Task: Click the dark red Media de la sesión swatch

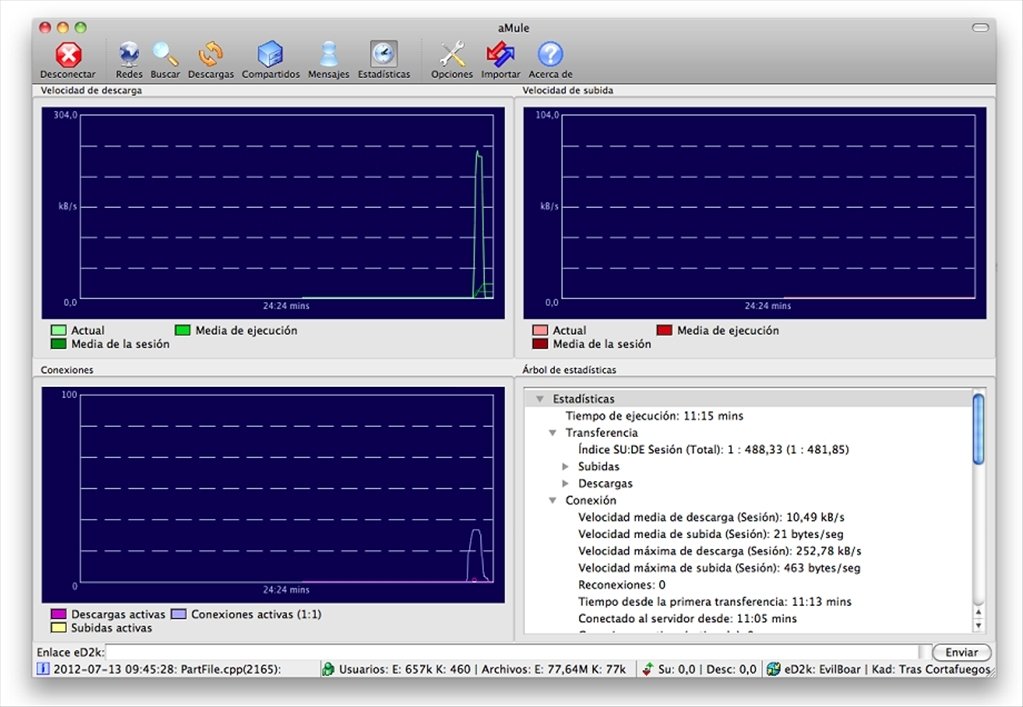Action: pos(540,344)
